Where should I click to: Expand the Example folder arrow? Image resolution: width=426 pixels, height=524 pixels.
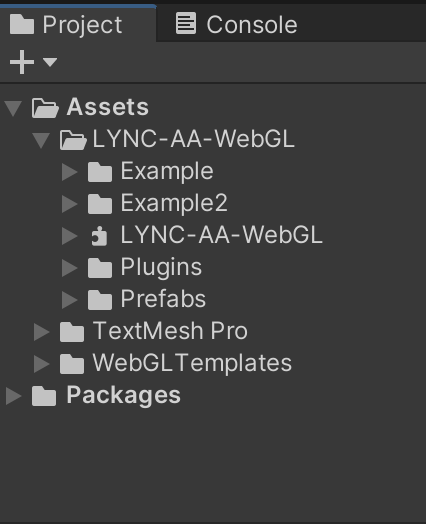point(69,172)
